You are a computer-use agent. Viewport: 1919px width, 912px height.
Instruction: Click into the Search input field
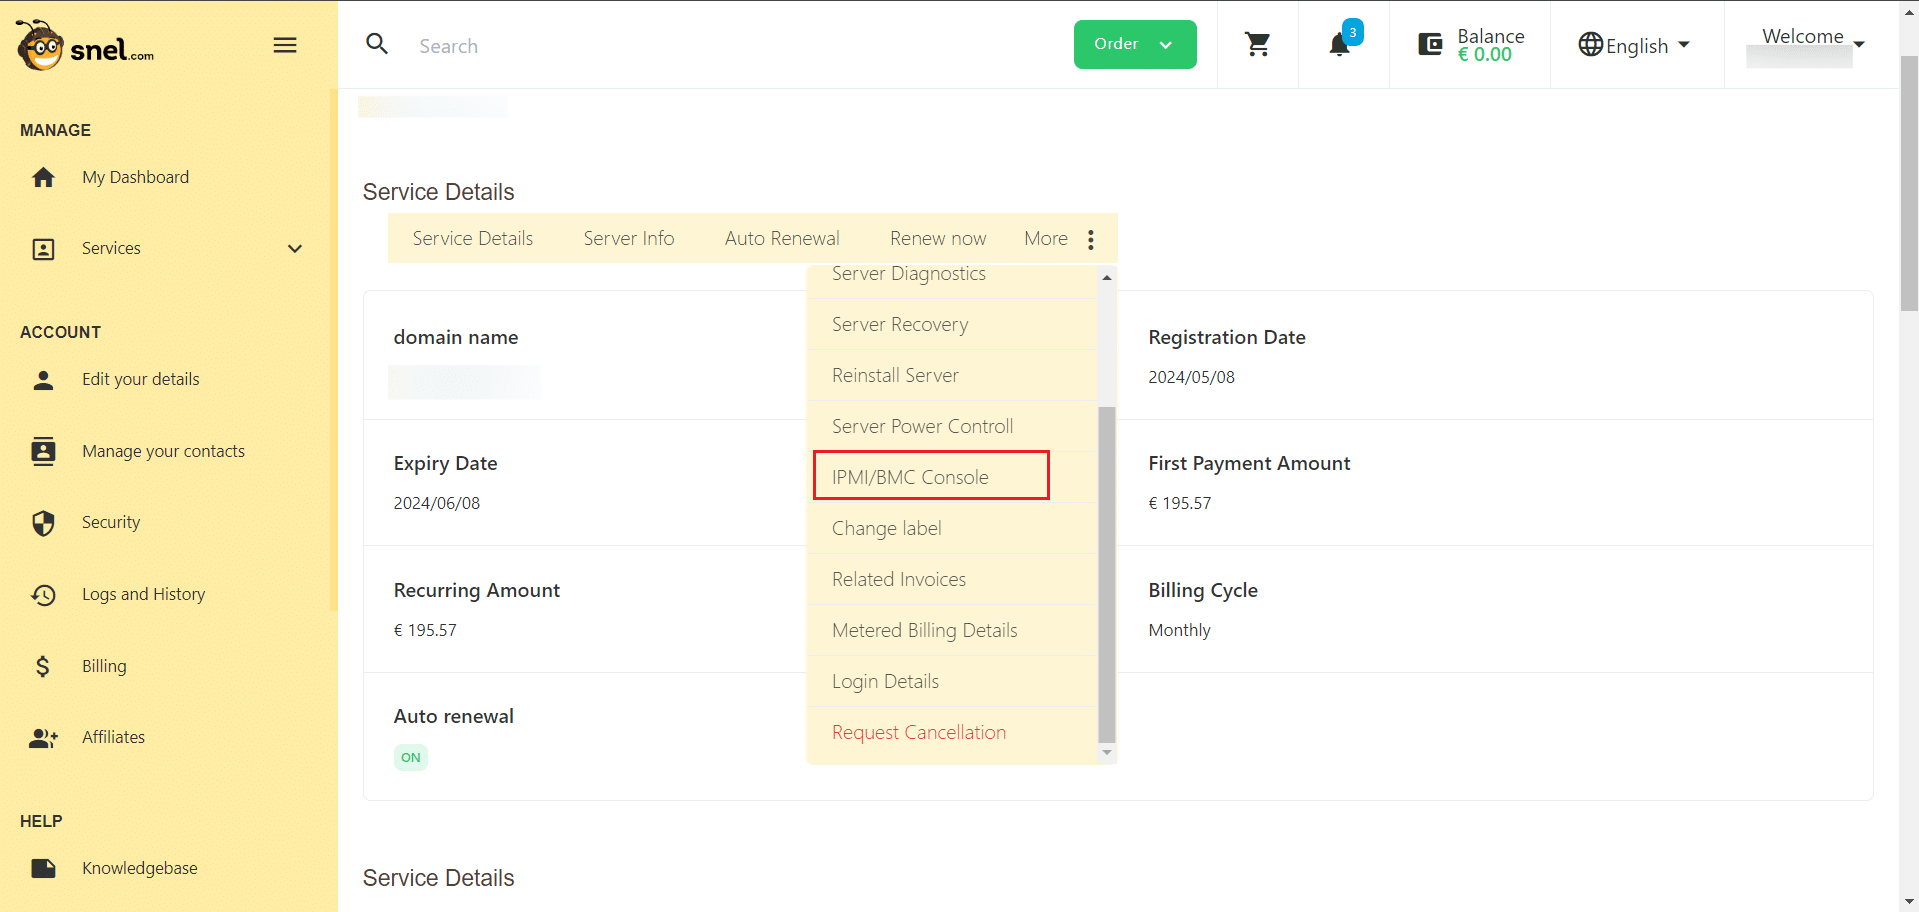click(700, 46)
